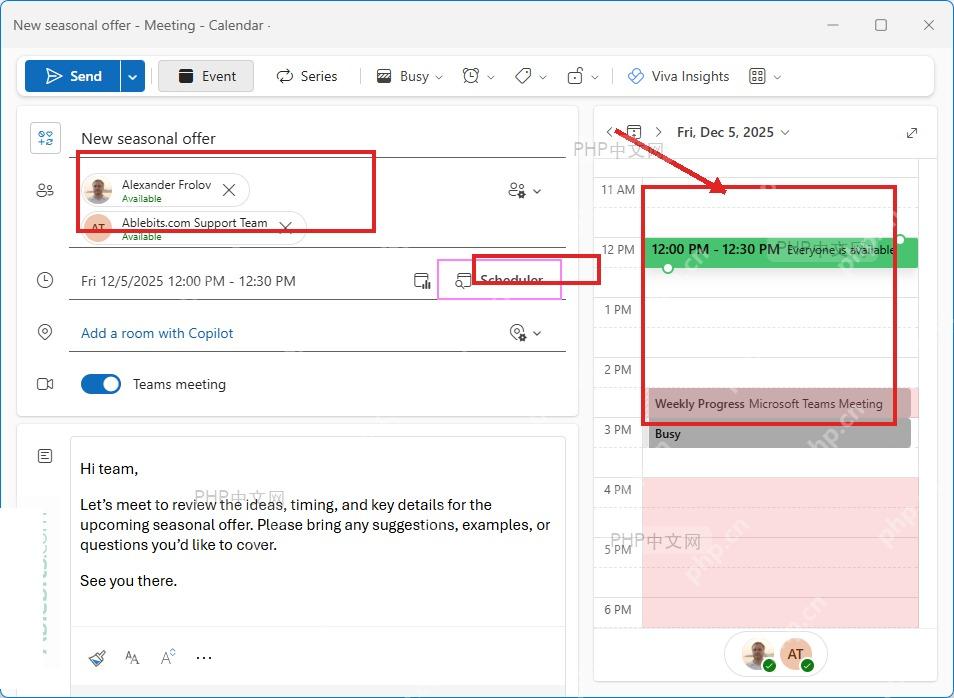Click the text styles icon
The height and width of the screenshot is (698, 954).
click(168, 657)
